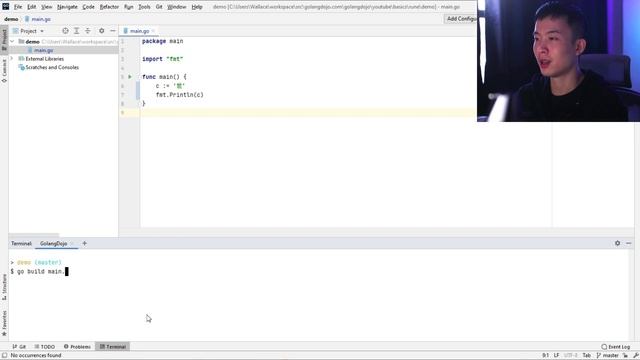Click the import "fmt" code line
Viewport: 640px width, 360px height.
point(162,59)
